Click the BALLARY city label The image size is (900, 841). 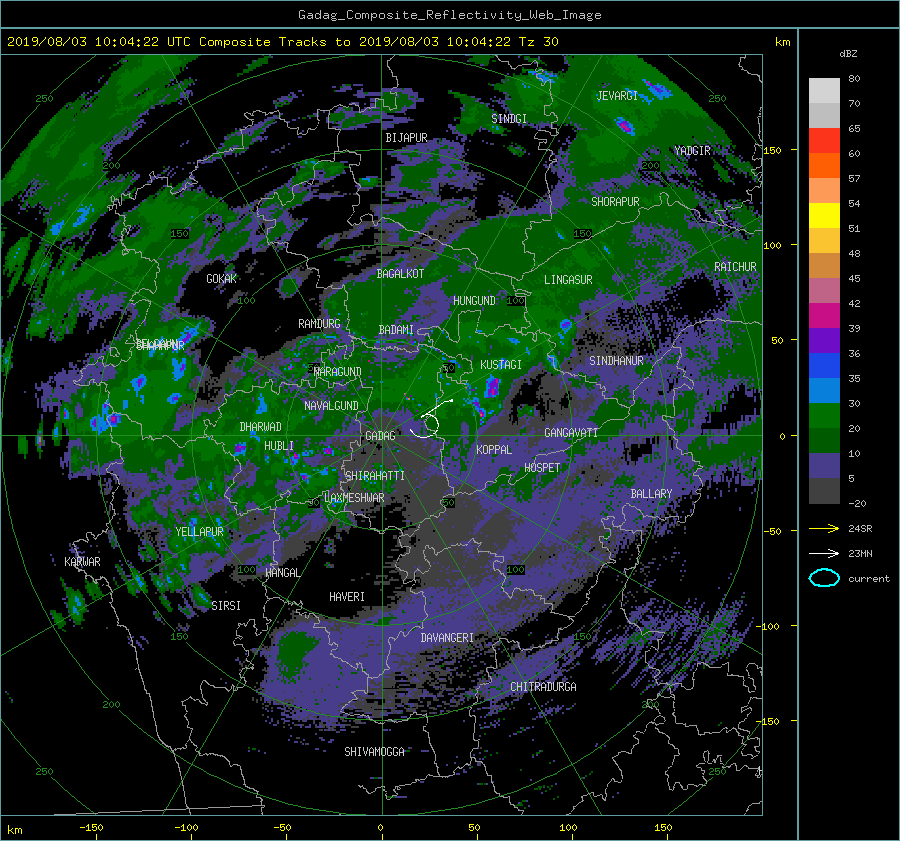(x=651, y=494)
